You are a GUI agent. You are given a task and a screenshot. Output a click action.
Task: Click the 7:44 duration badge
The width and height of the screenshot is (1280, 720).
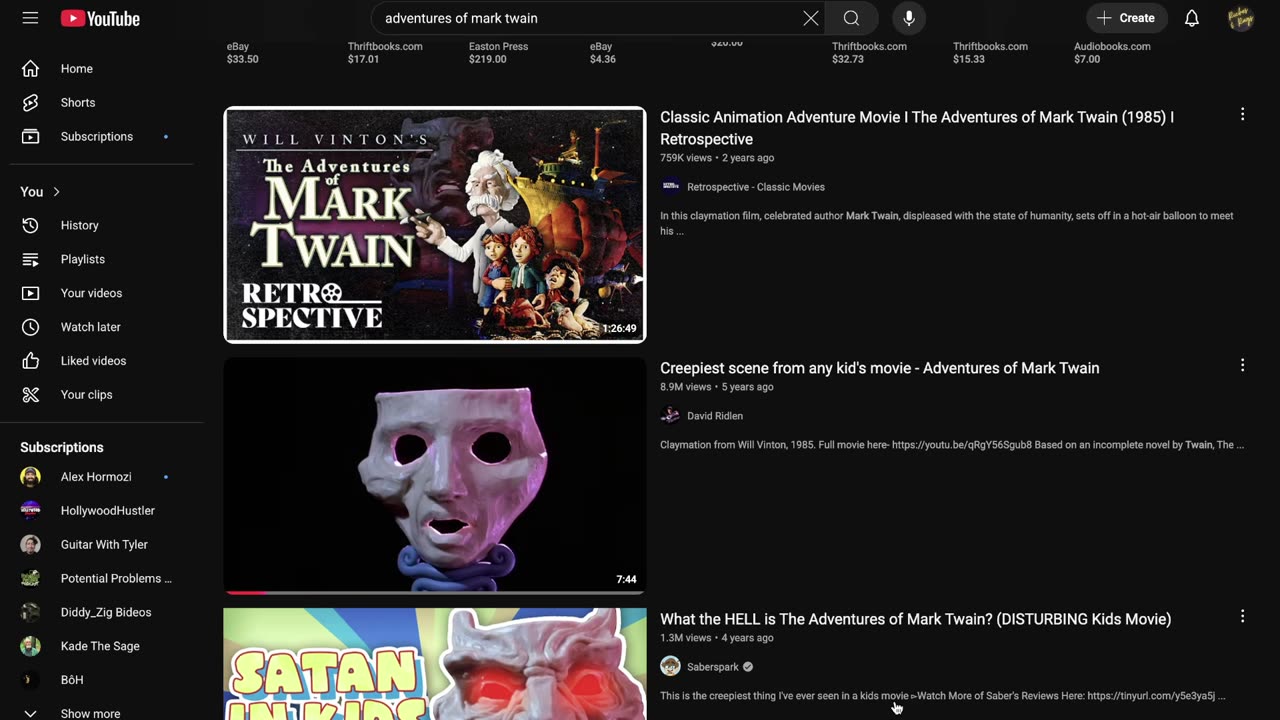click(x=627, y=580)
